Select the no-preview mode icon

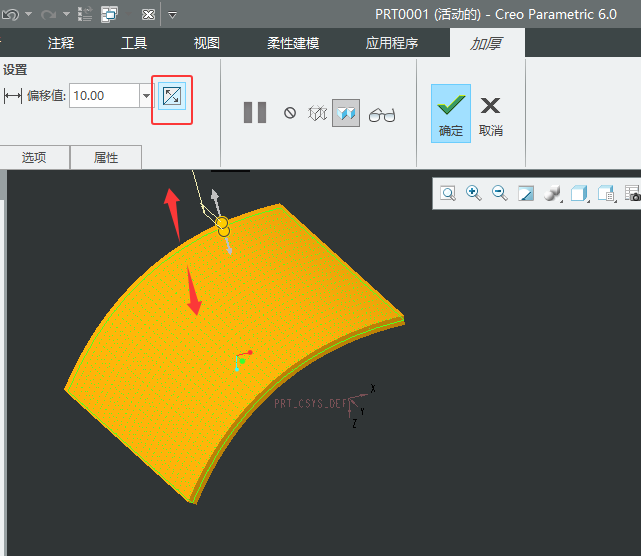tap(290, 113)
